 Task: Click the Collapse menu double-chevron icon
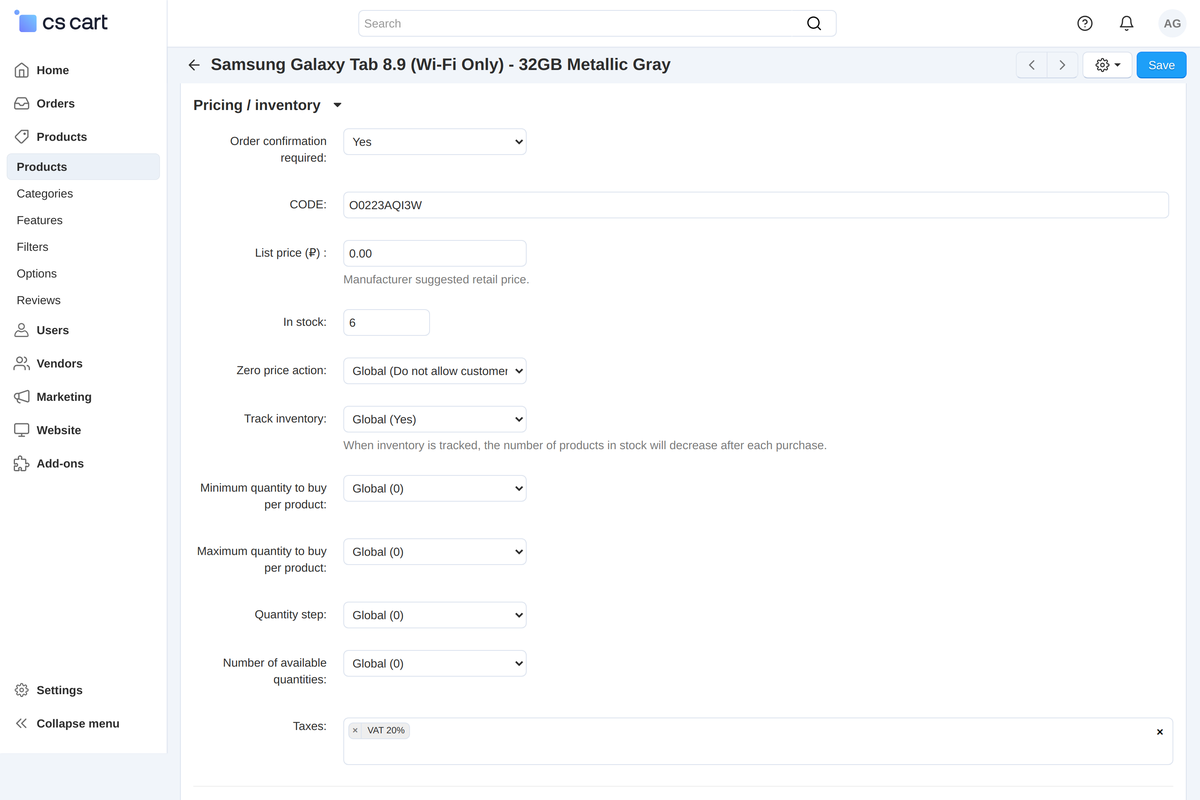(21, 724)
